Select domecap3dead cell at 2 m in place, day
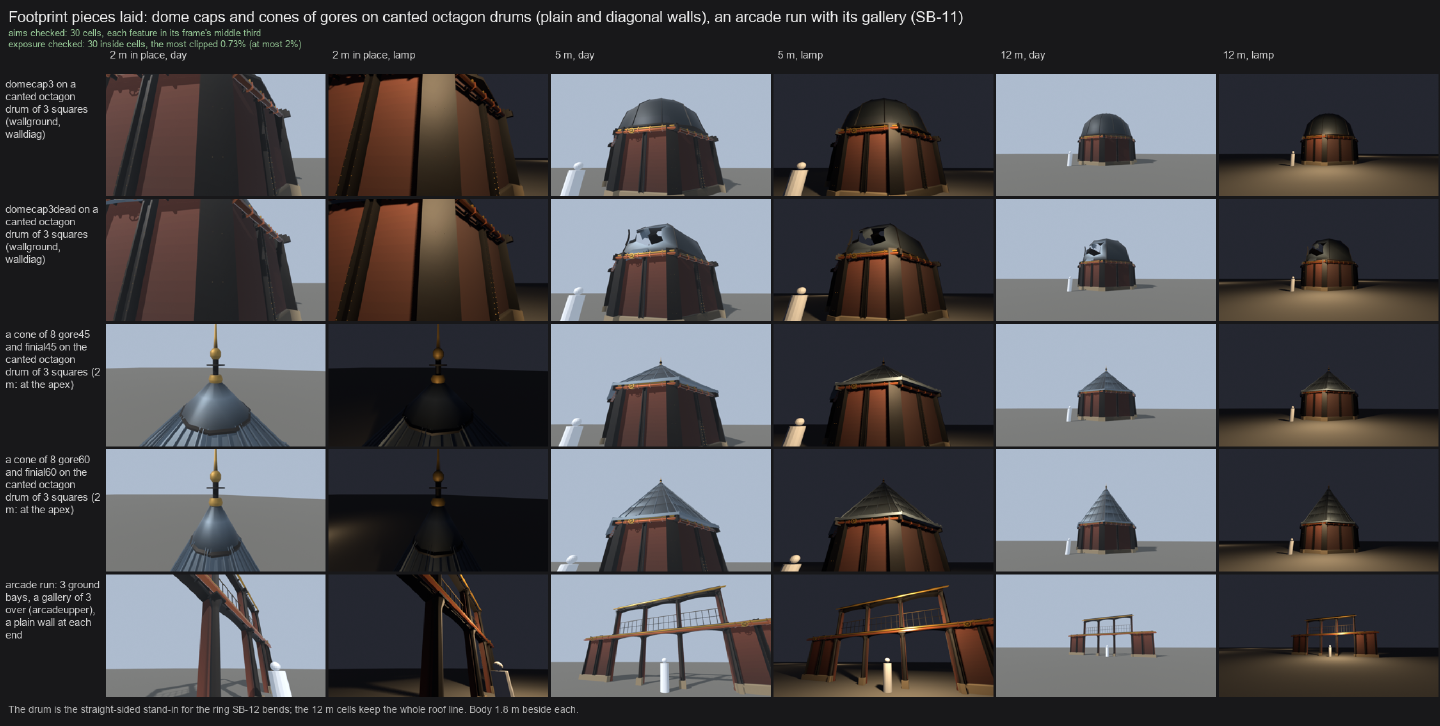 coord(216,260)
